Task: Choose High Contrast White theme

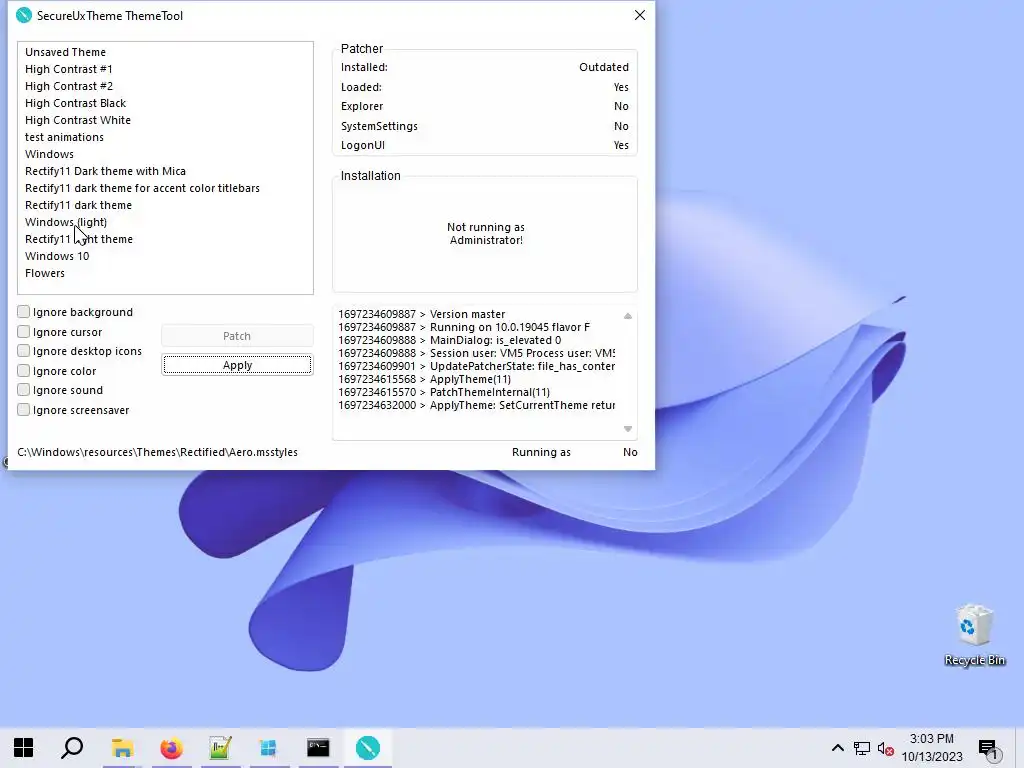Action: (78, 120)
